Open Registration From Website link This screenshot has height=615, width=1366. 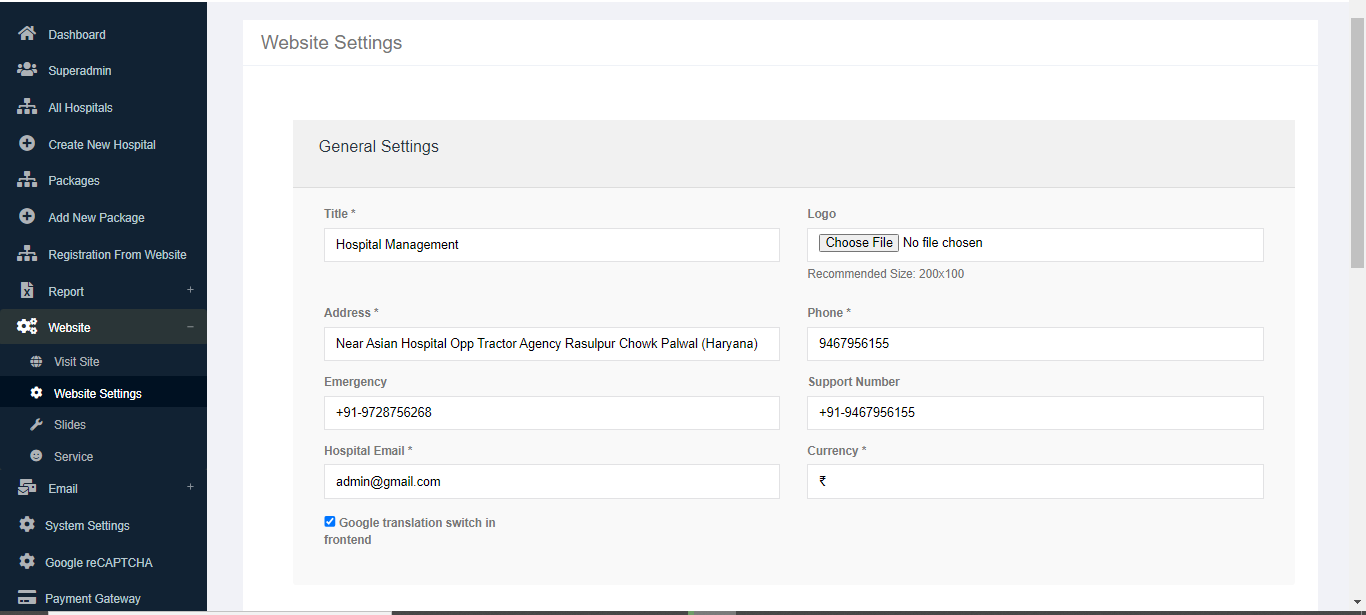tap(117, 255)
